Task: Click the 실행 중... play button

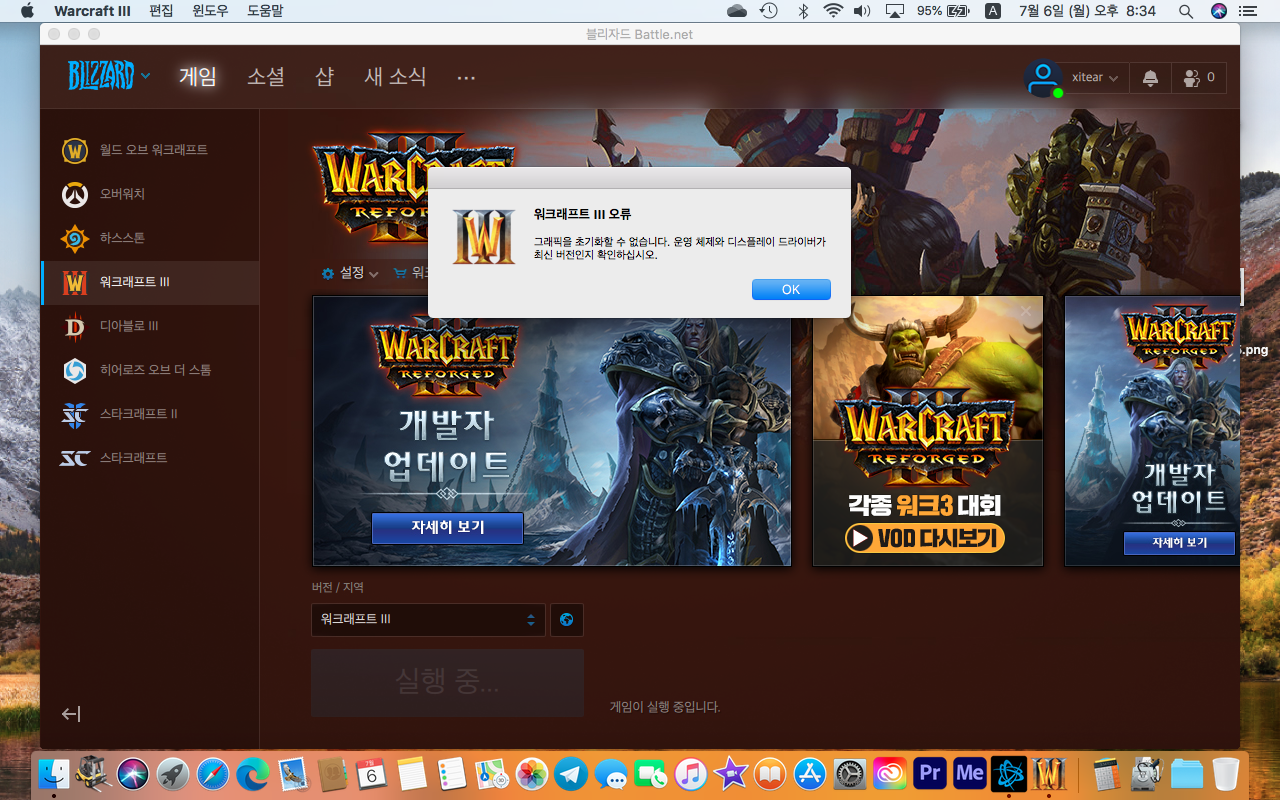Action: [x=447, y=682]
